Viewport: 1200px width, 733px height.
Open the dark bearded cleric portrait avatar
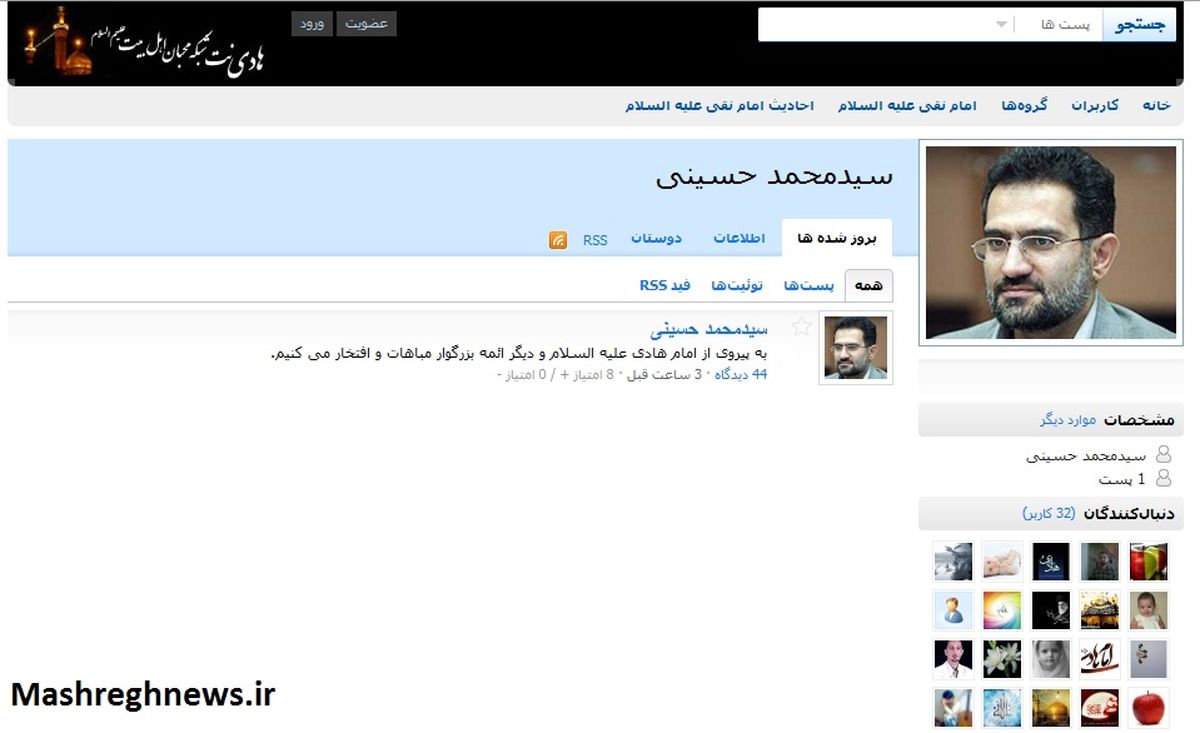[x=1051, y=610]
